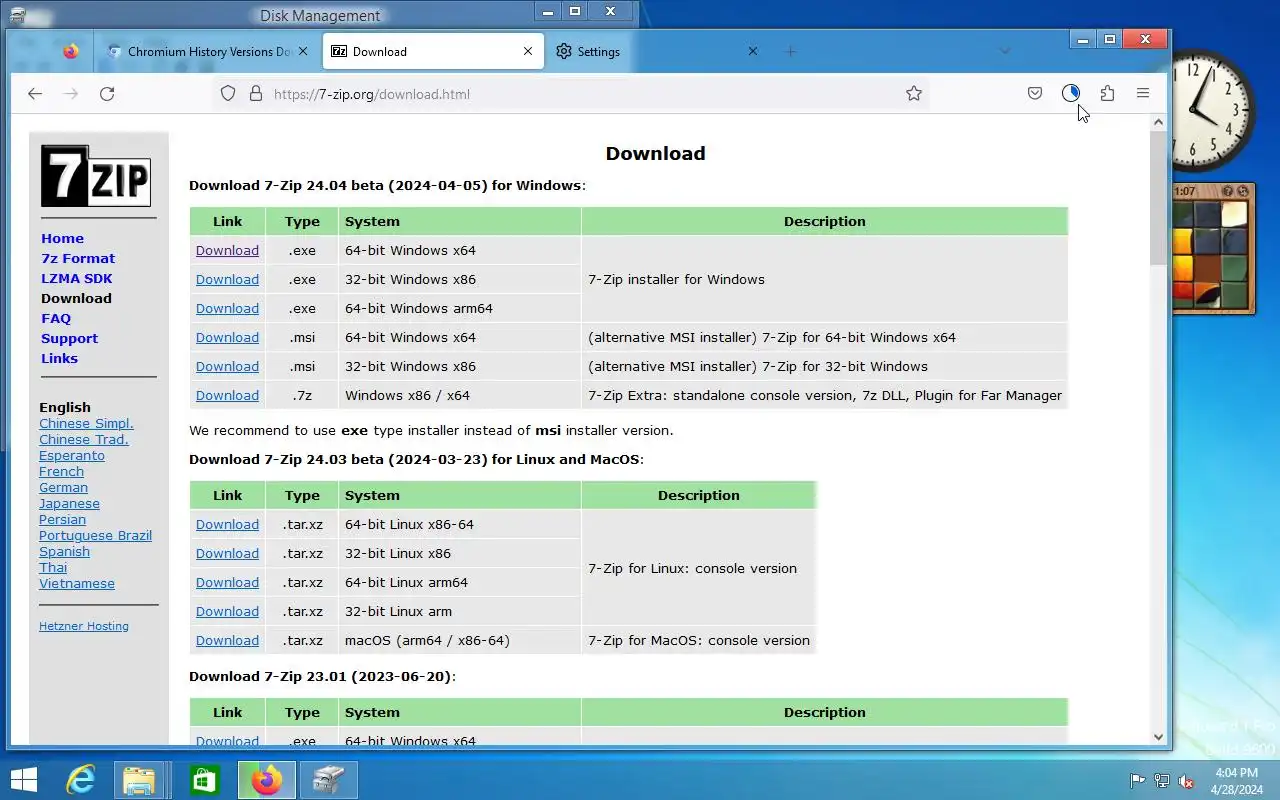The image size is (1280, 800).
Task: Reload the 7-zip download page
Action: pos(107,93)
